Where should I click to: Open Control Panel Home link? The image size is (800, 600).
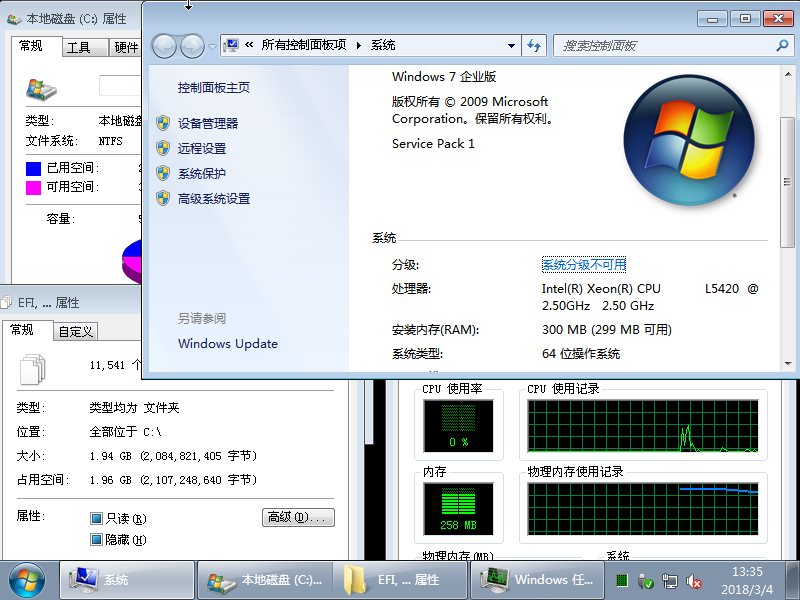click(214, 88)
